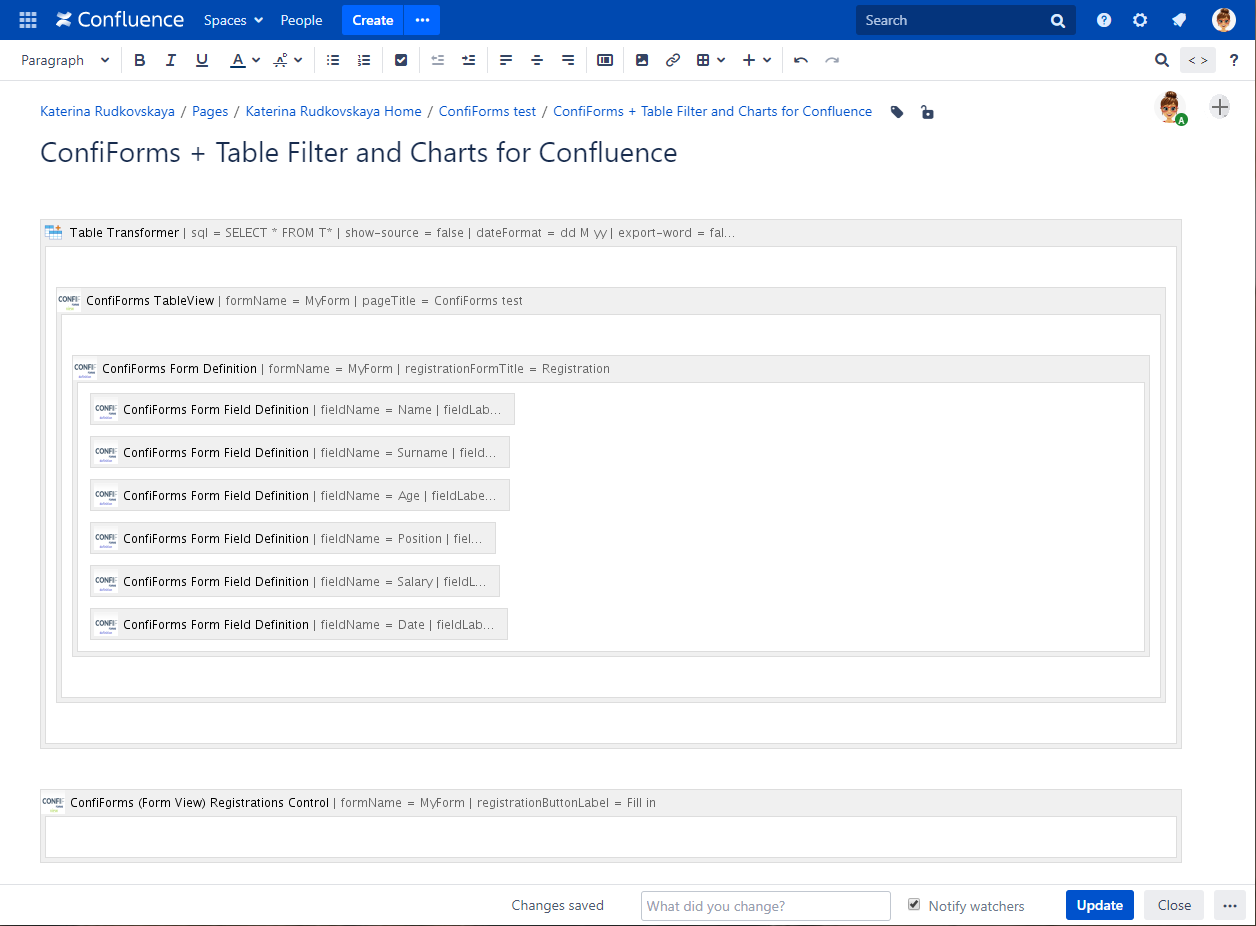Open the page layout tool
The height and width of the screenshot is (926, 1256).
(x=604, y=60)
